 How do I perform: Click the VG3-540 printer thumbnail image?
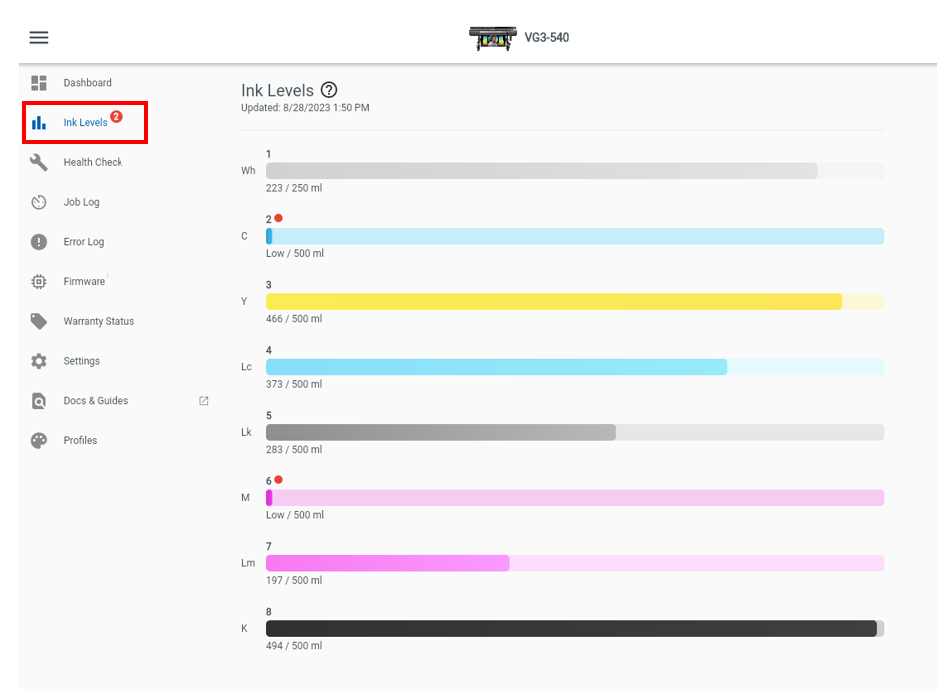(x=492, y=38)
